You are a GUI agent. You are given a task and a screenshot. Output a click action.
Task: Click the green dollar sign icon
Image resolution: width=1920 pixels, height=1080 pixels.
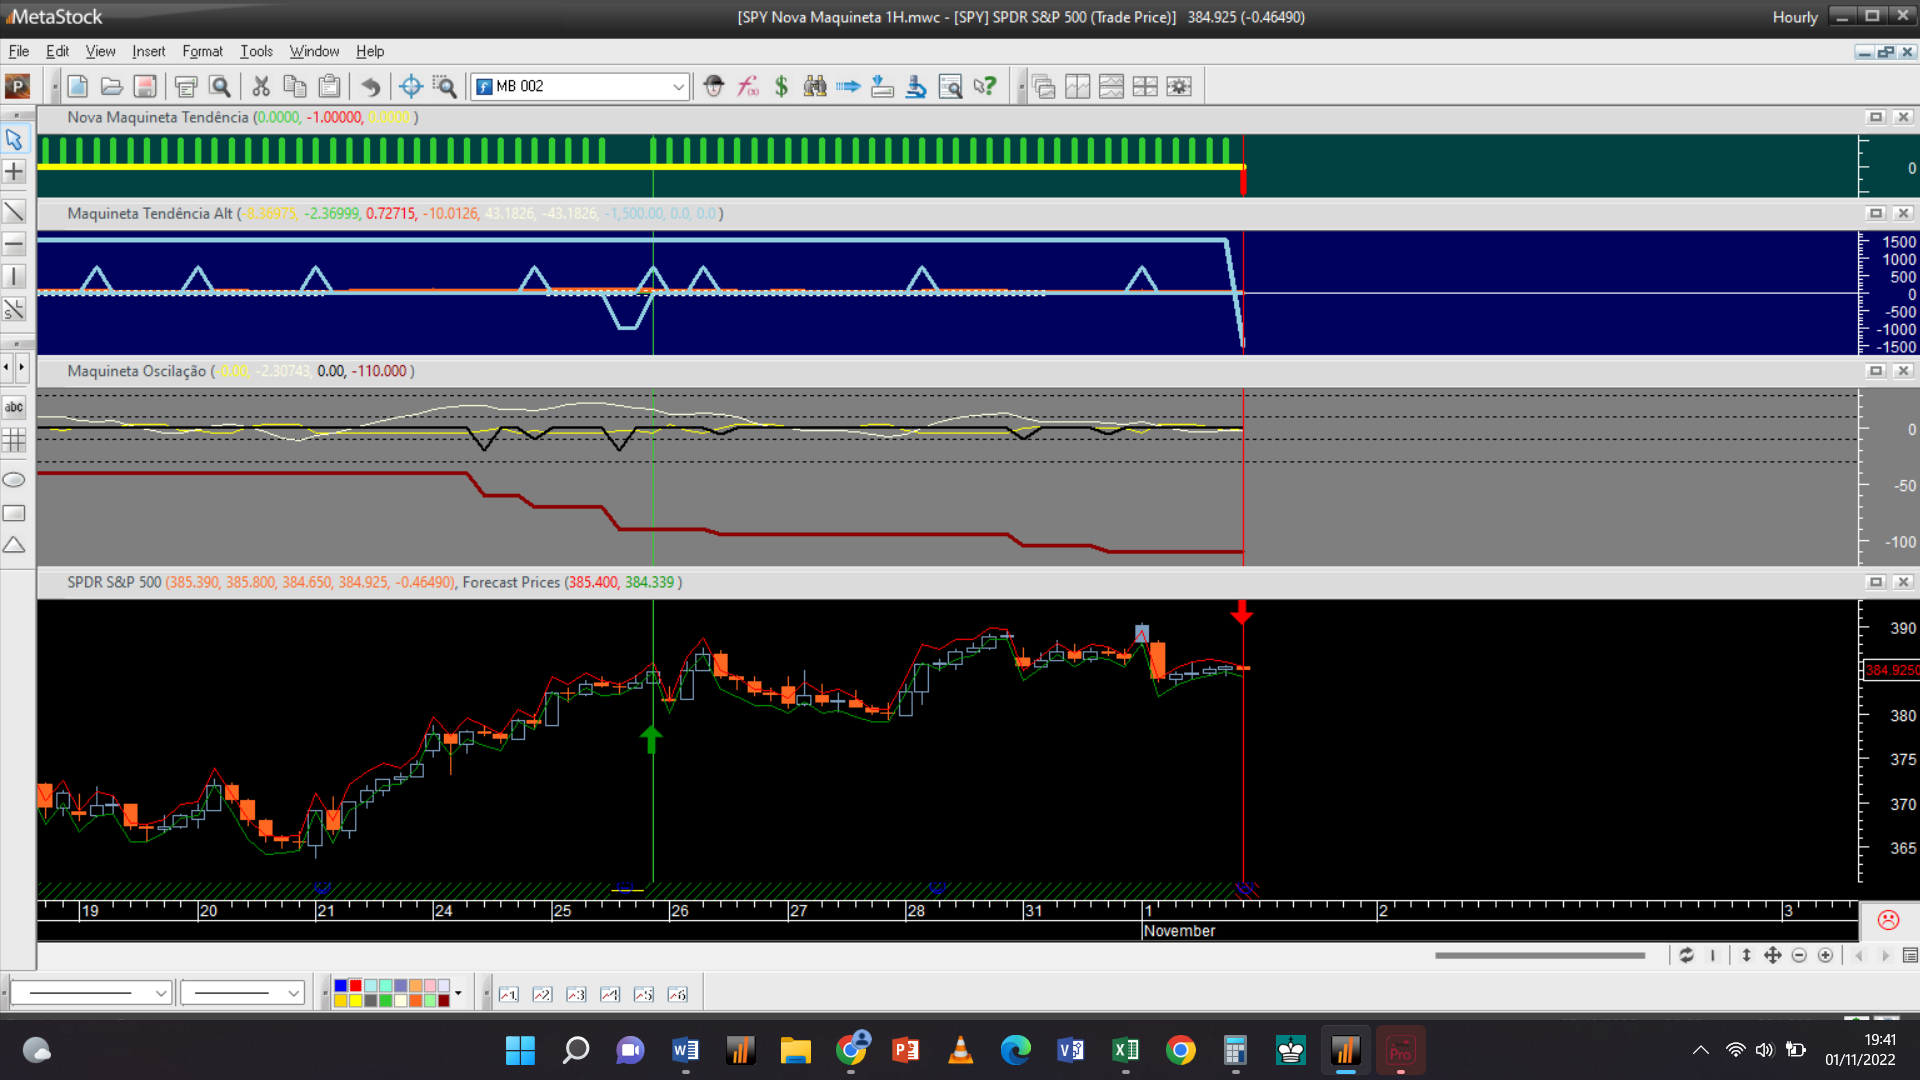point(781,86)
